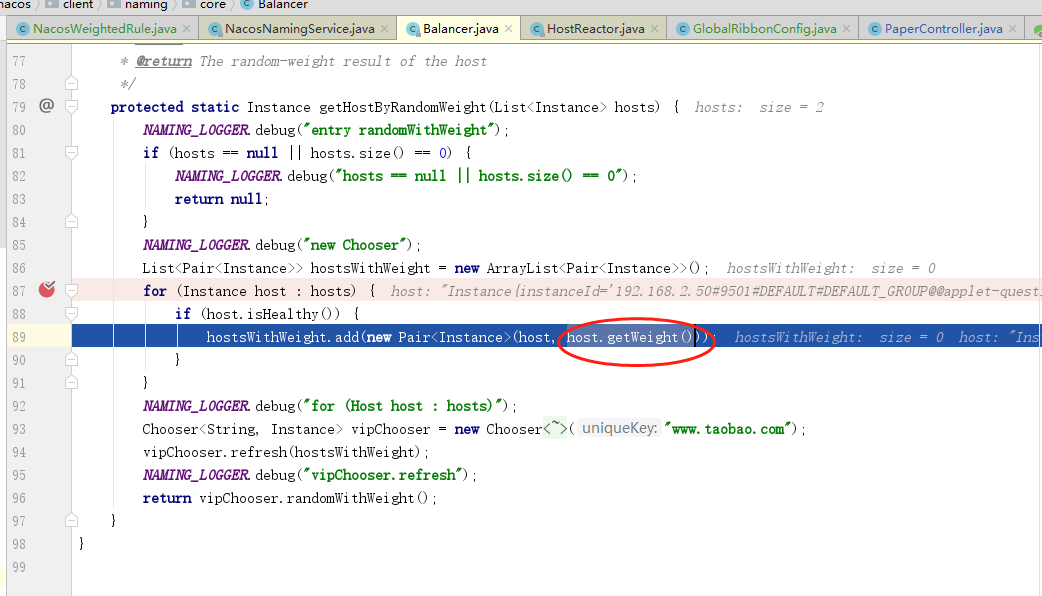
Task: Click the class icon on NacosNamingService.java tab
Action: pos(215,29)
